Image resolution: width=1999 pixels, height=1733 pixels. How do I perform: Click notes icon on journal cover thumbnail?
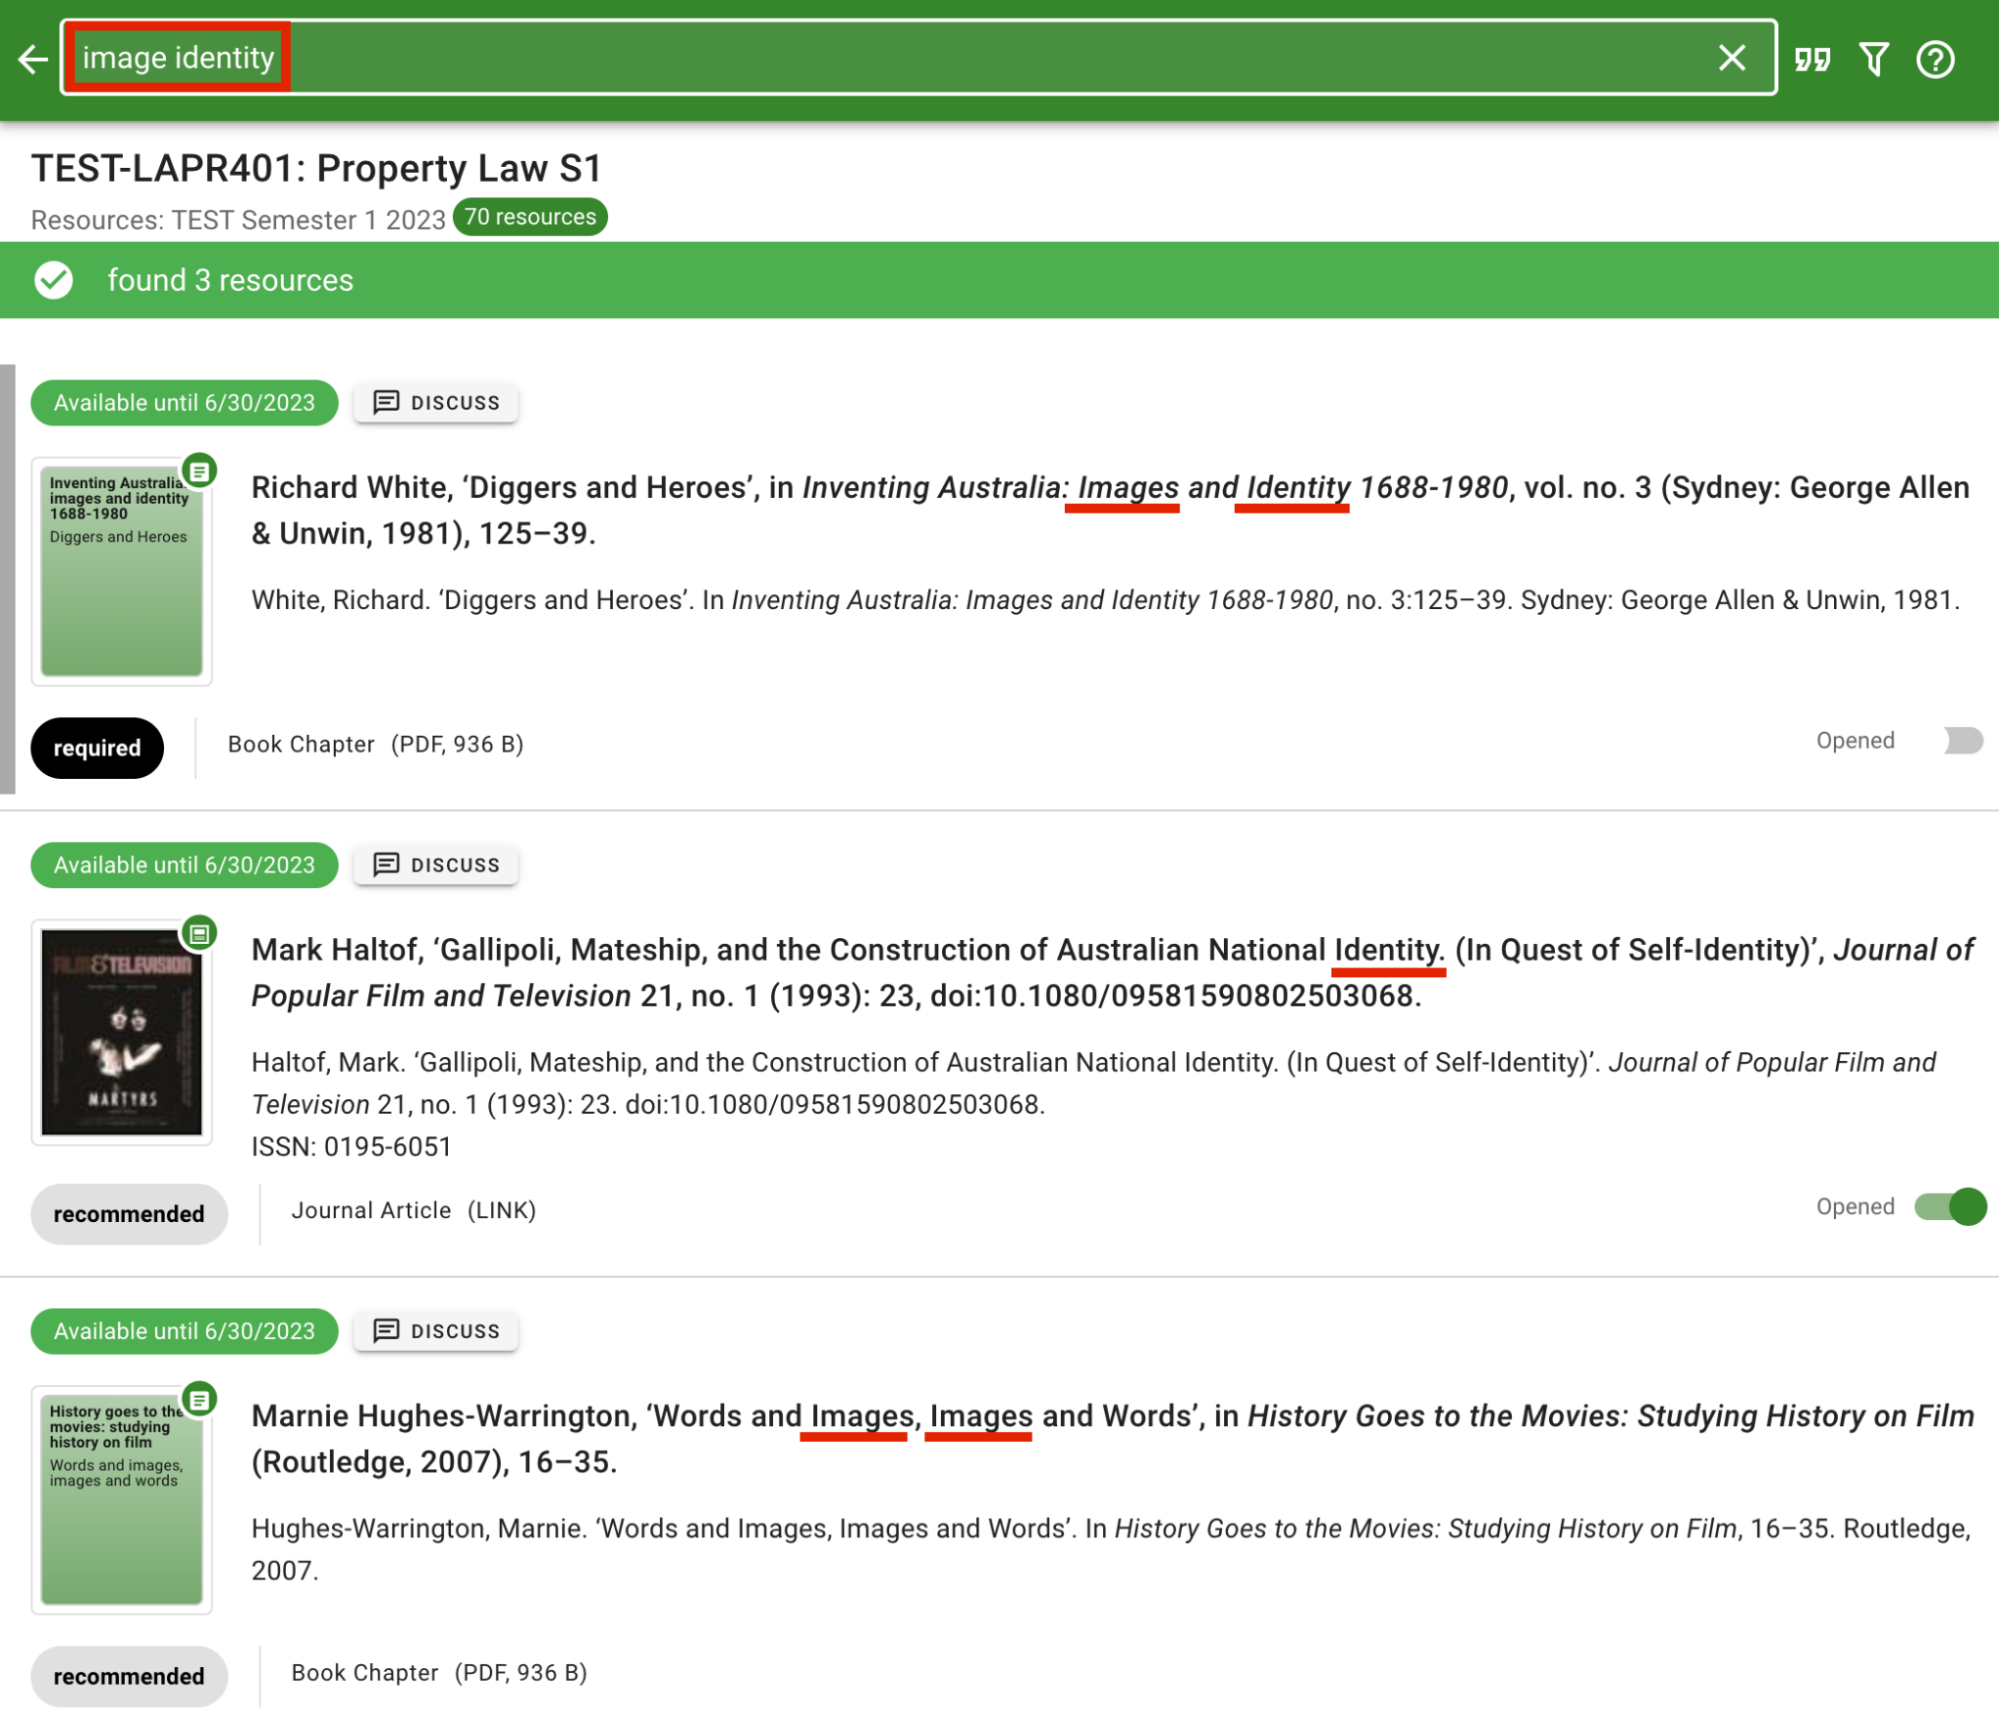(200, 933)
